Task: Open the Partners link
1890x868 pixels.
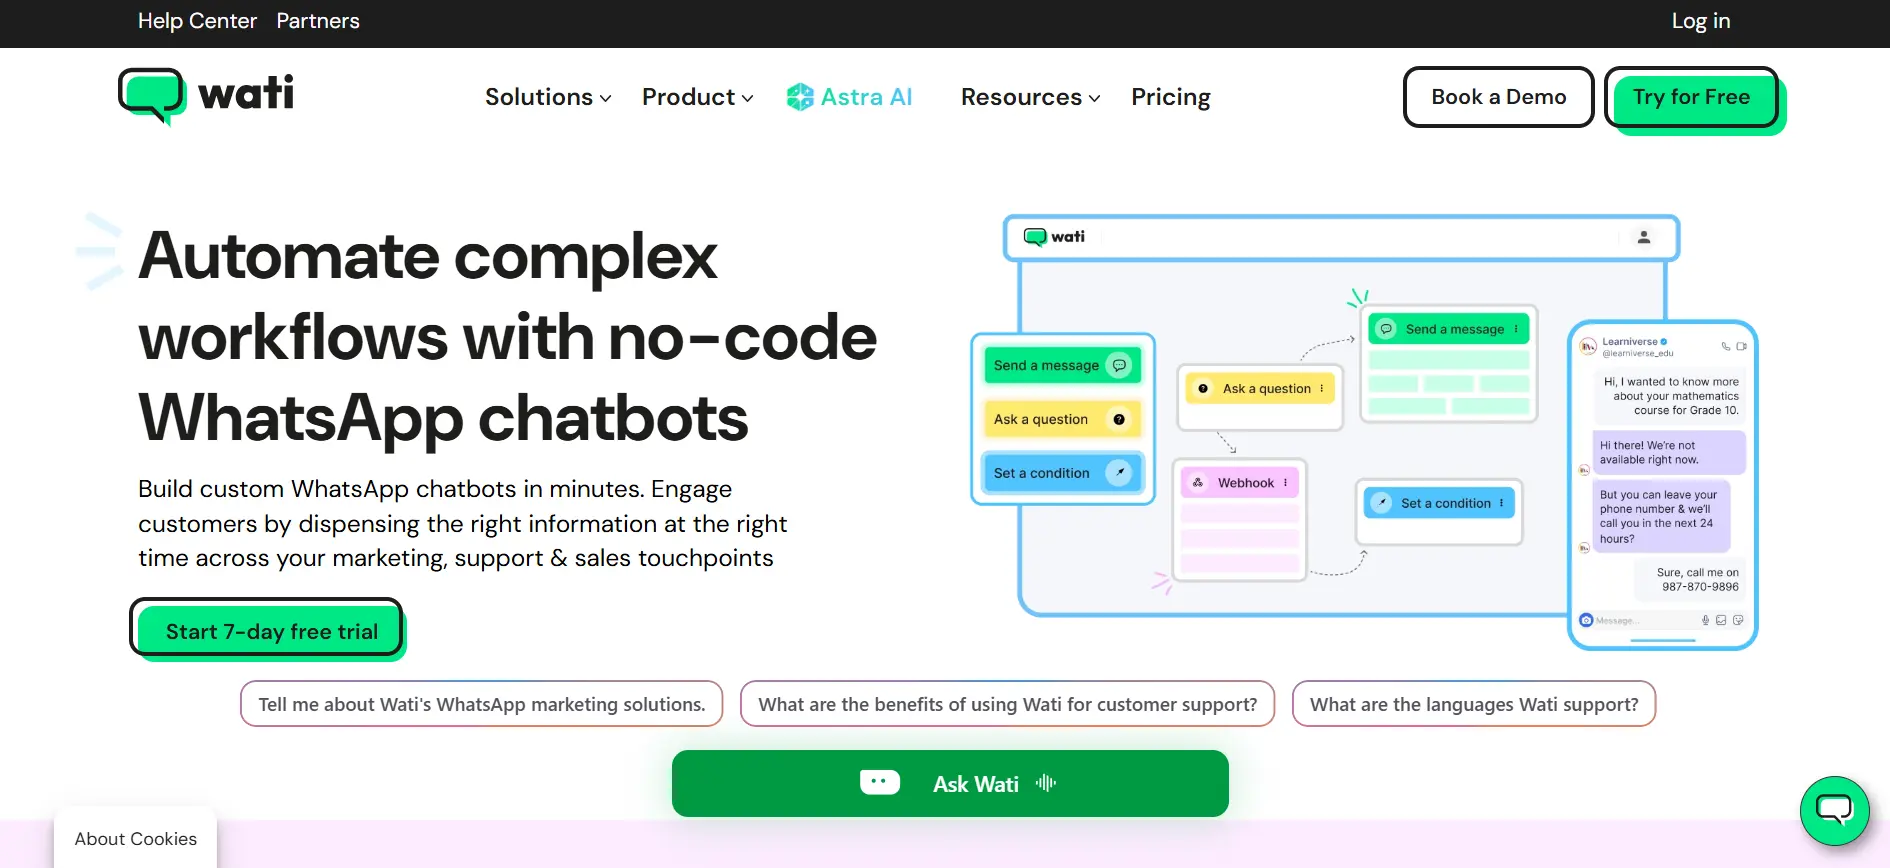Action: tap(318, 21)
